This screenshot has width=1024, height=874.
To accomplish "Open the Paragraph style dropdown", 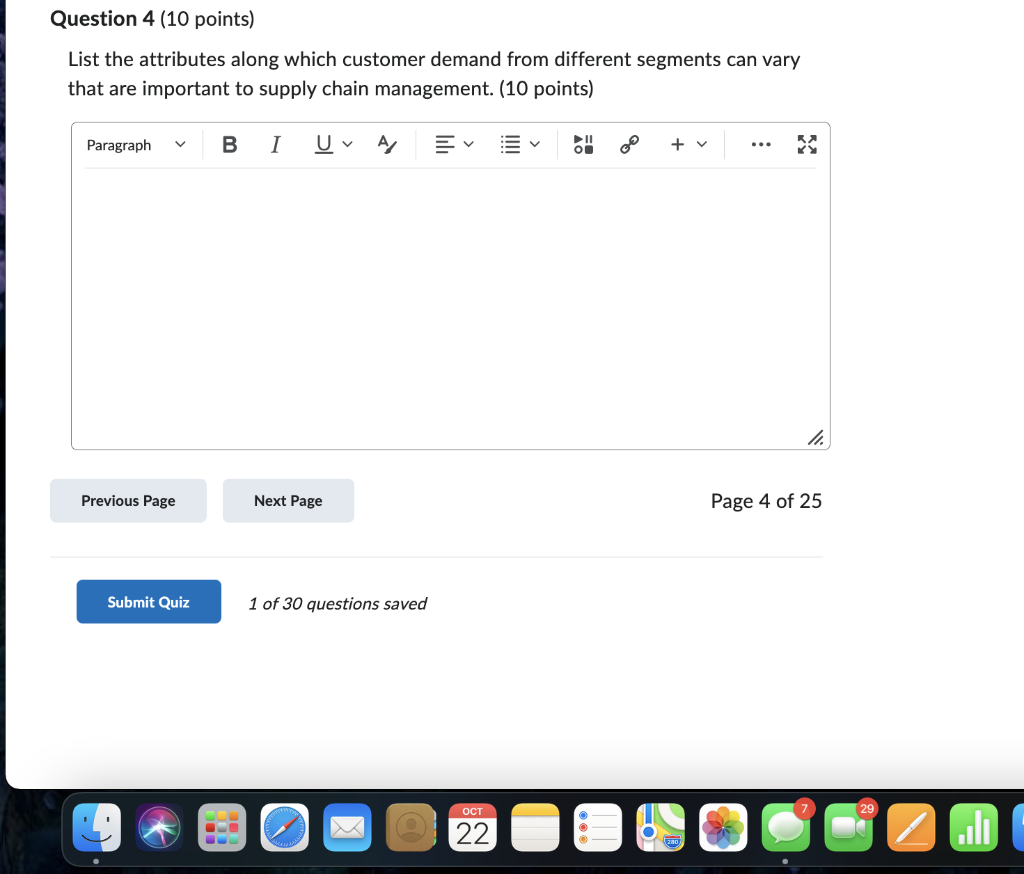I will [x=135, y=144].
